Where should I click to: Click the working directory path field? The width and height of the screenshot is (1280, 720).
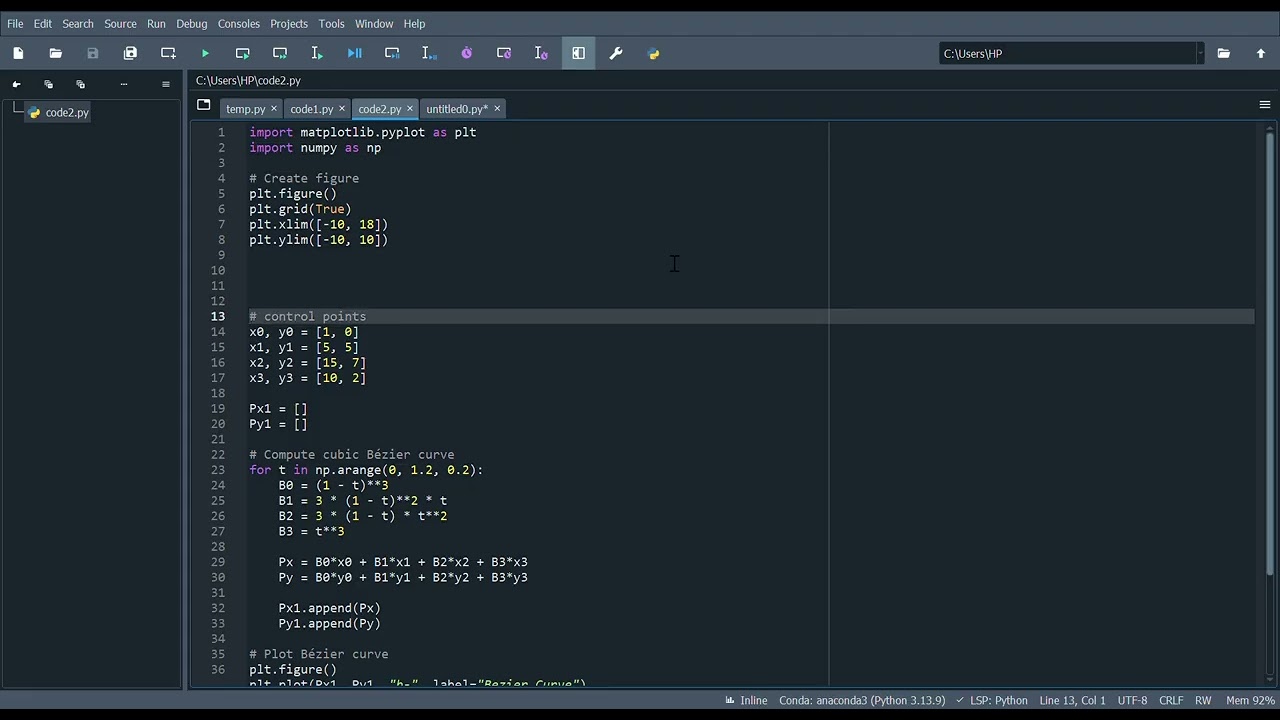pyautogui.click(x=1067, y=54)
